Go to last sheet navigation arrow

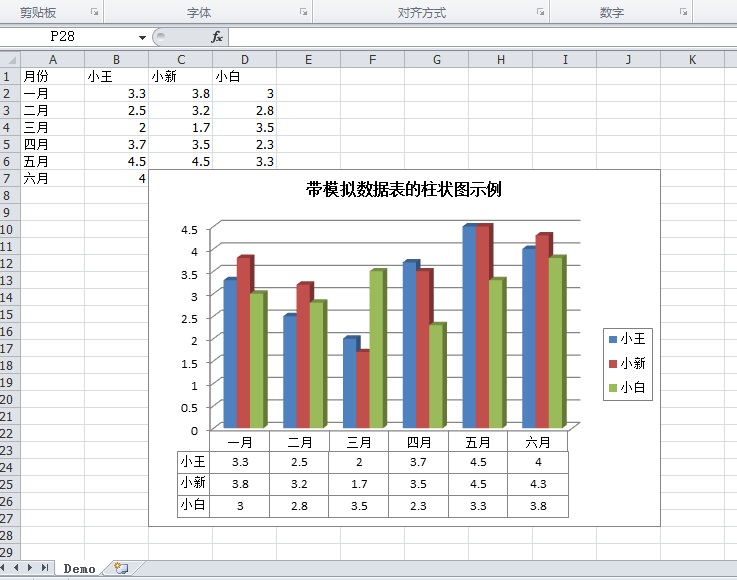(45, 568)
